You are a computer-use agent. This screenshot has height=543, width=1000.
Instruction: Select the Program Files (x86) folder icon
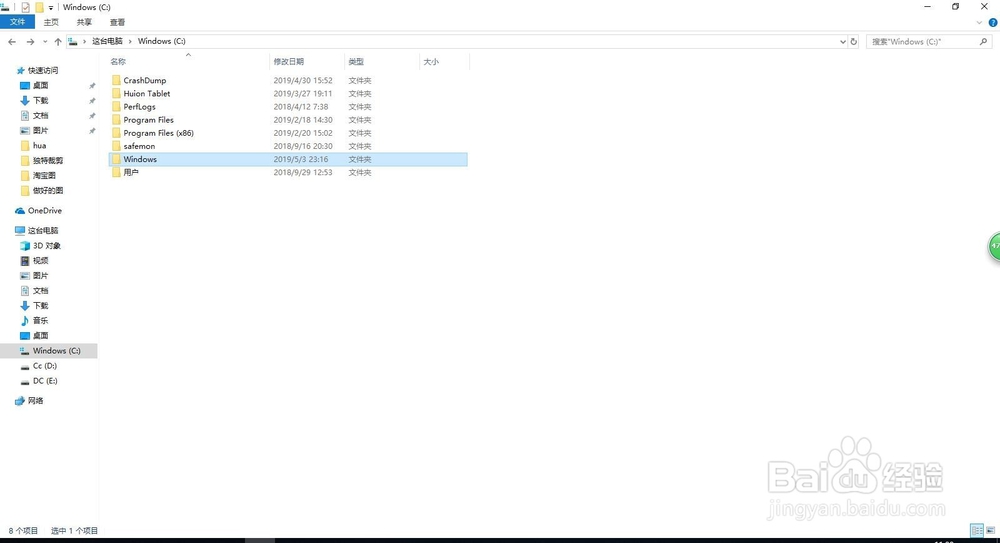(x=116, y=133)
